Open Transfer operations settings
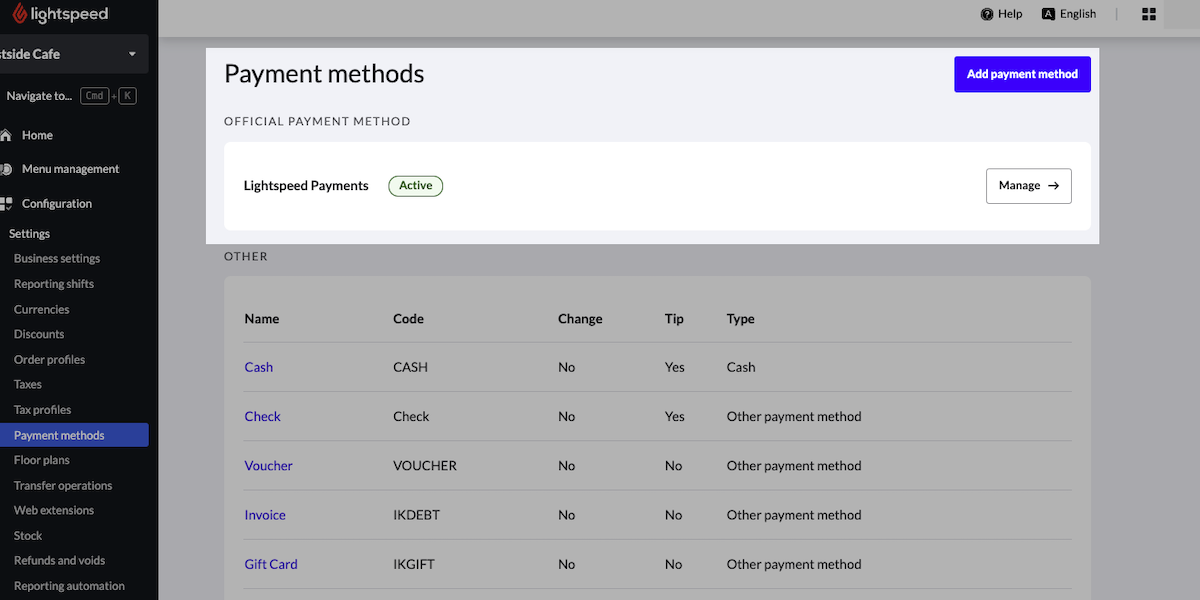The image size is (1200, 600). point(63,485)
